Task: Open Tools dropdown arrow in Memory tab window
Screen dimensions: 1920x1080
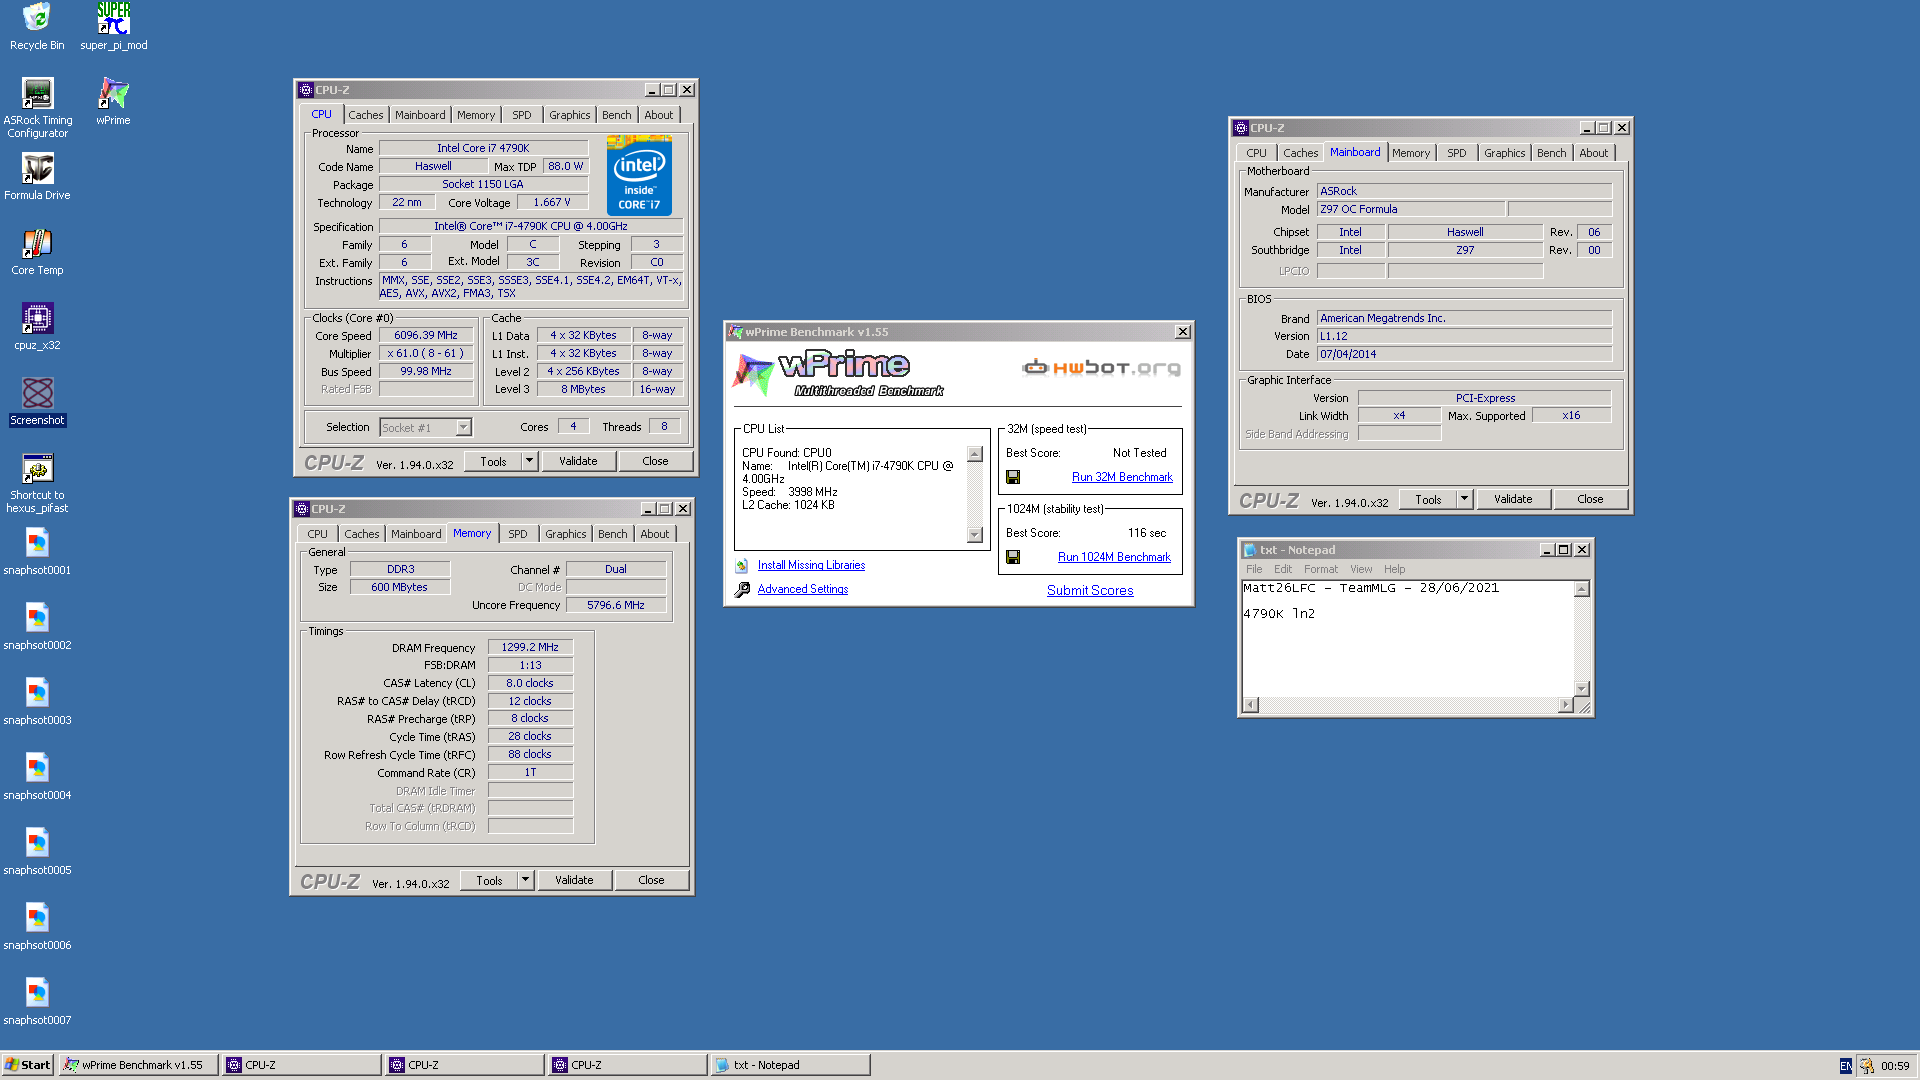Action: pyautogui.click(x=525, y=880)
